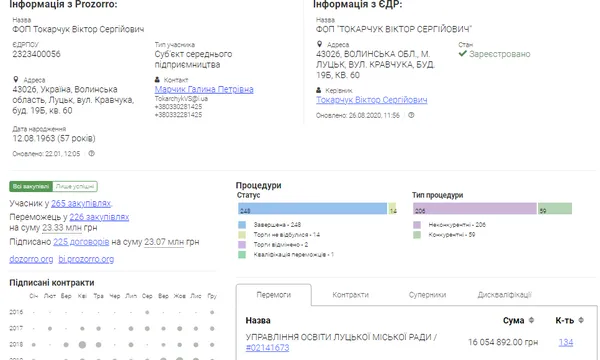Click the Сума column header
Screen dimensions: 600x360
[513, 320]
